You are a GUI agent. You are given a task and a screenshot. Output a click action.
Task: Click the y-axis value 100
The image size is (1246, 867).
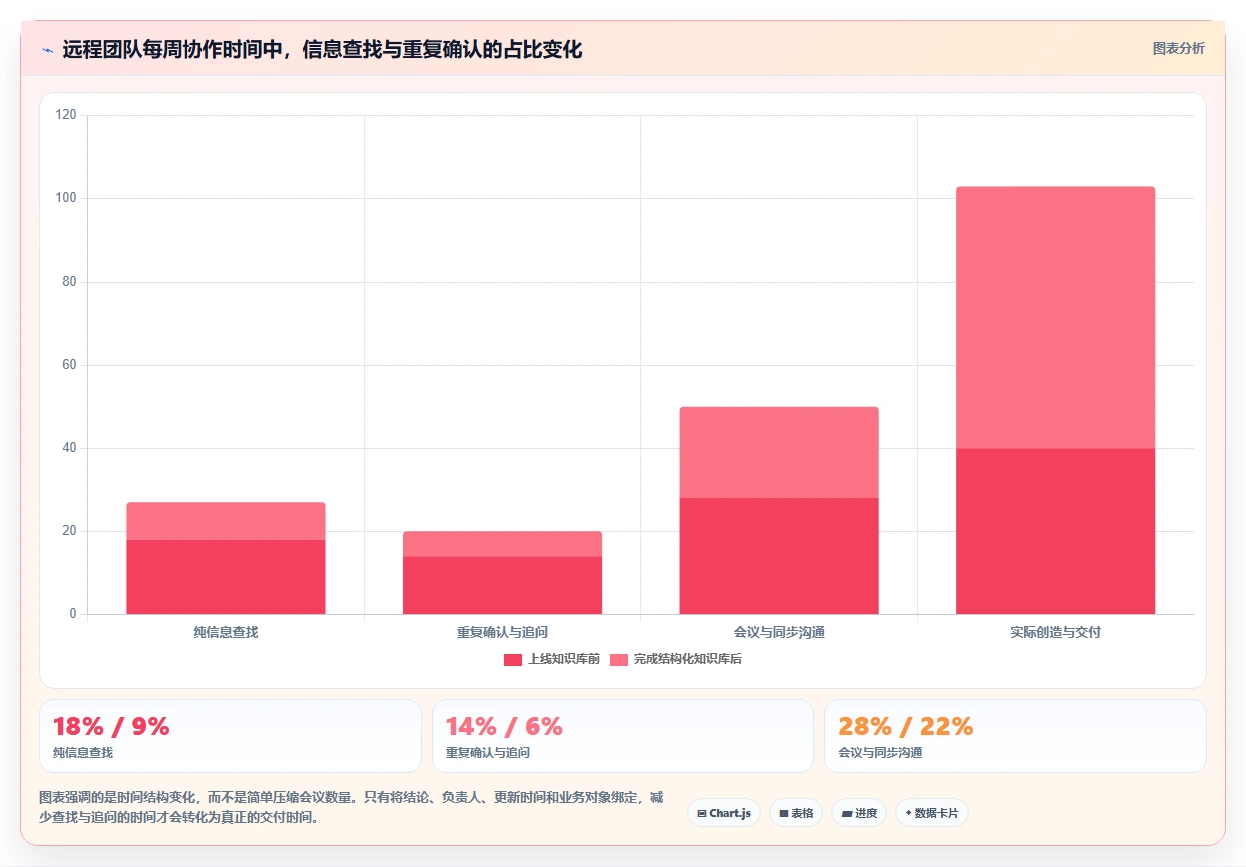(x=66, y=198)
